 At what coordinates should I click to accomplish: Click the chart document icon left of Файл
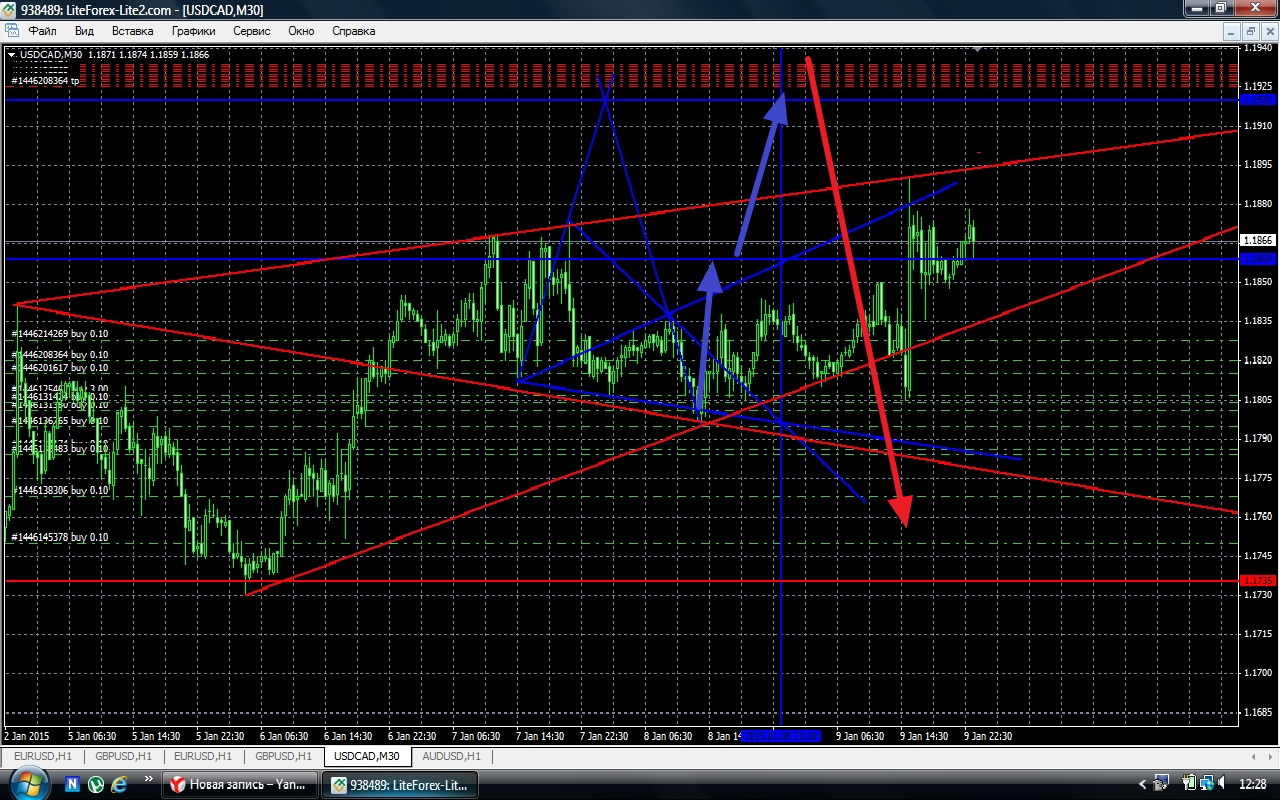pos(12,31)
